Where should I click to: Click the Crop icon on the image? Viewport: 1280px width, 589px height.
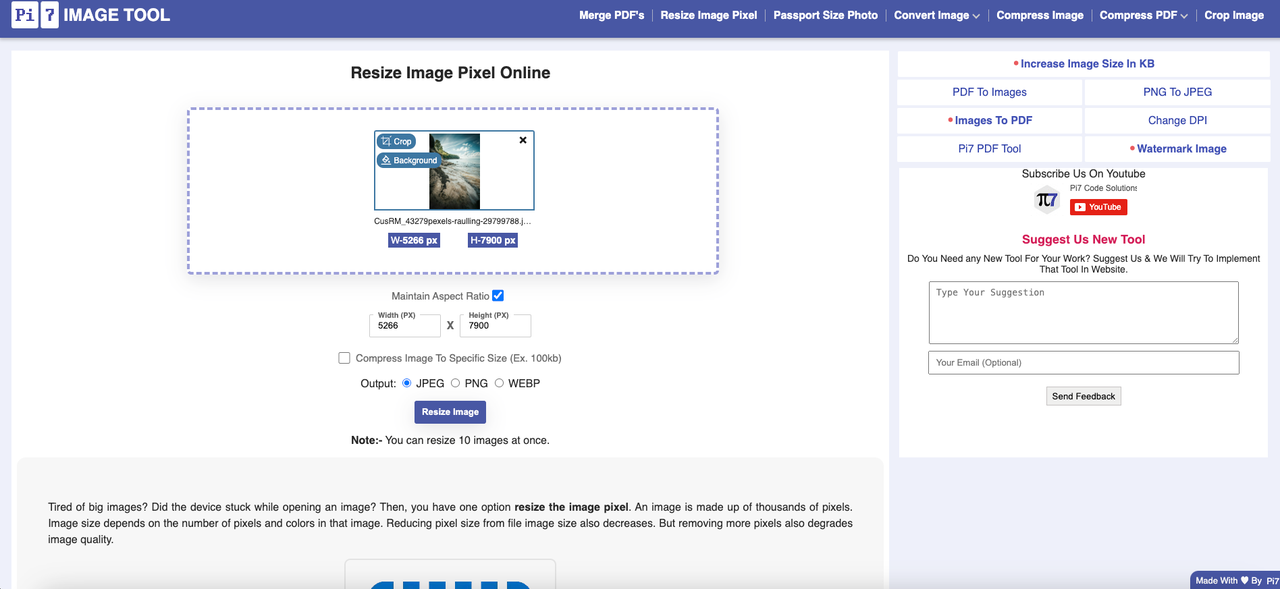click(x=396, y=142)
